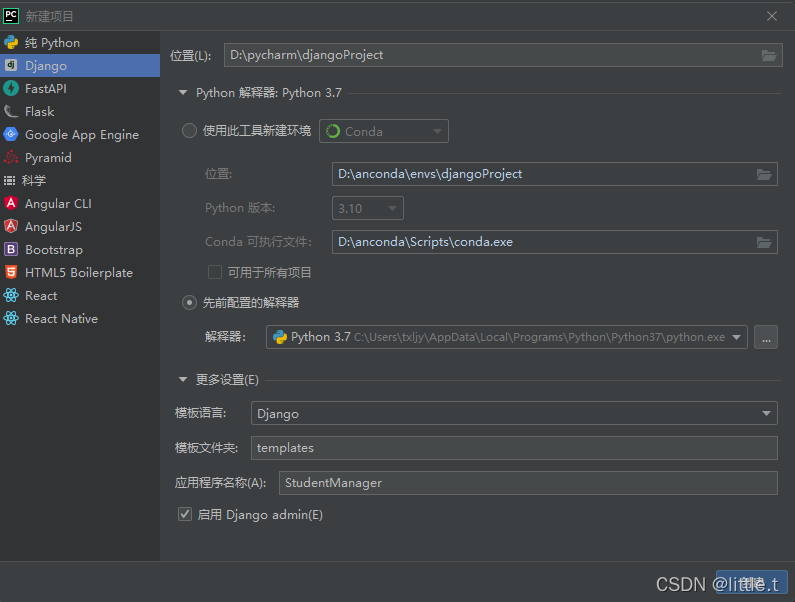This screenshot has width=795, height=602.
Task: Select Django project type
Action: coord(80,65)
